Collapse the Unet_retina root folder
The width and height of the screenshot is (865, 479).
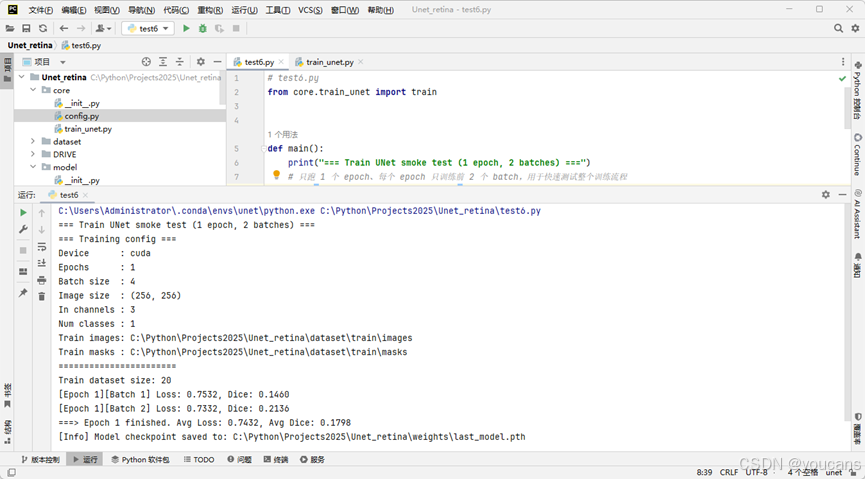coord(22,77)
